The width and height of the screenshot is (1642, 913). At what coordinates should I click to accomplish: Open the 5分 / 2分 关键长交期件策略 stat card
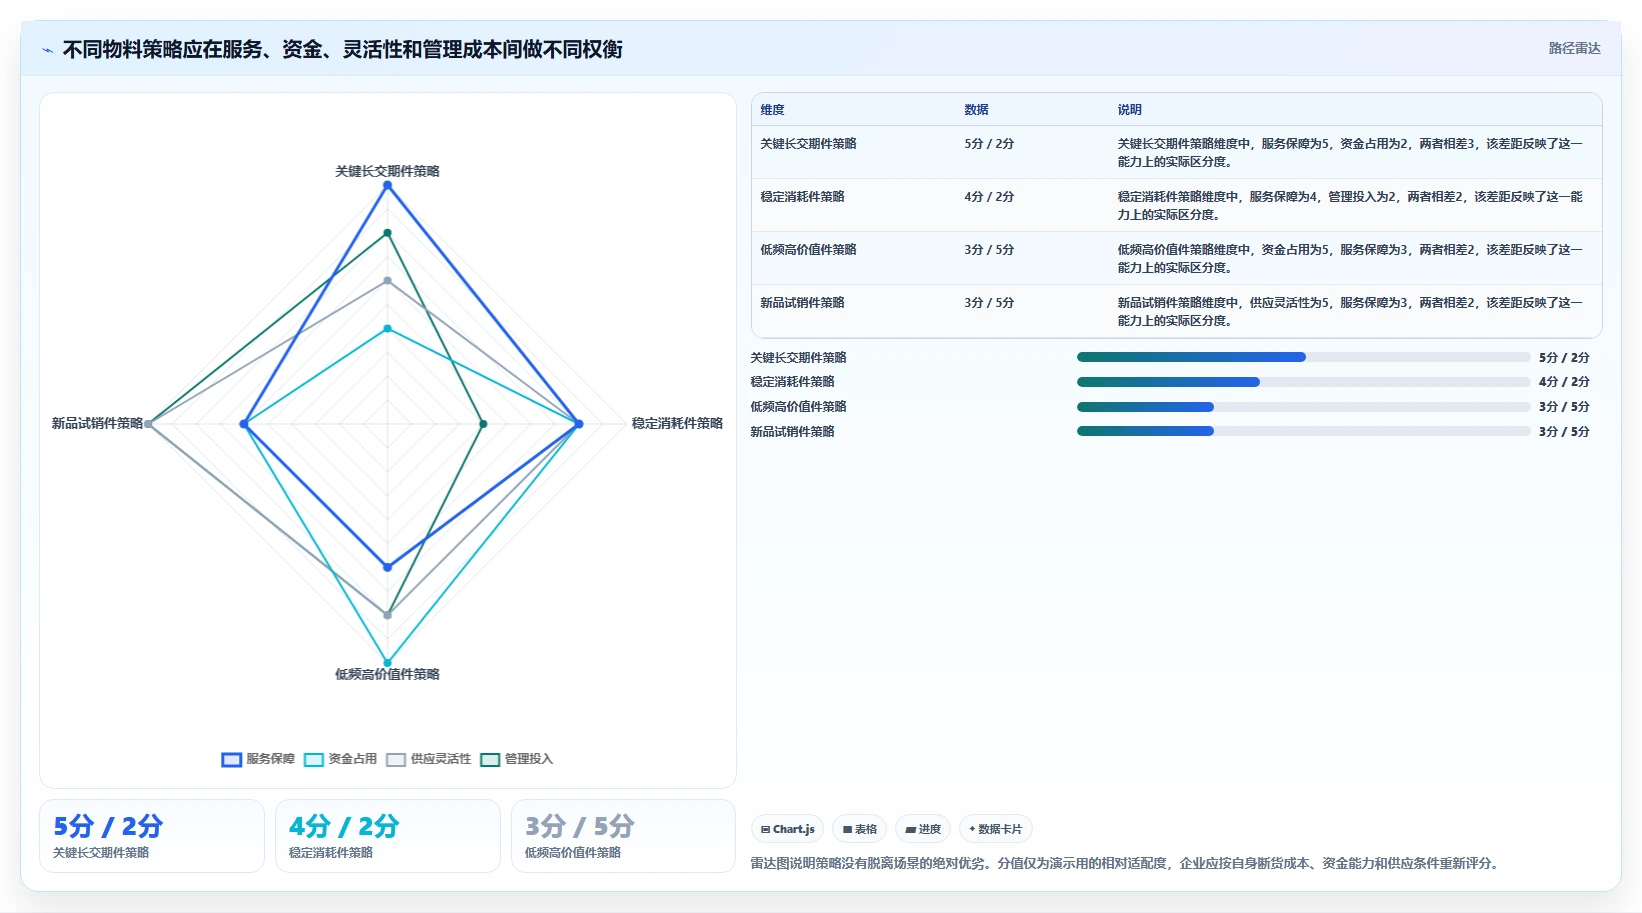[152, 836]
